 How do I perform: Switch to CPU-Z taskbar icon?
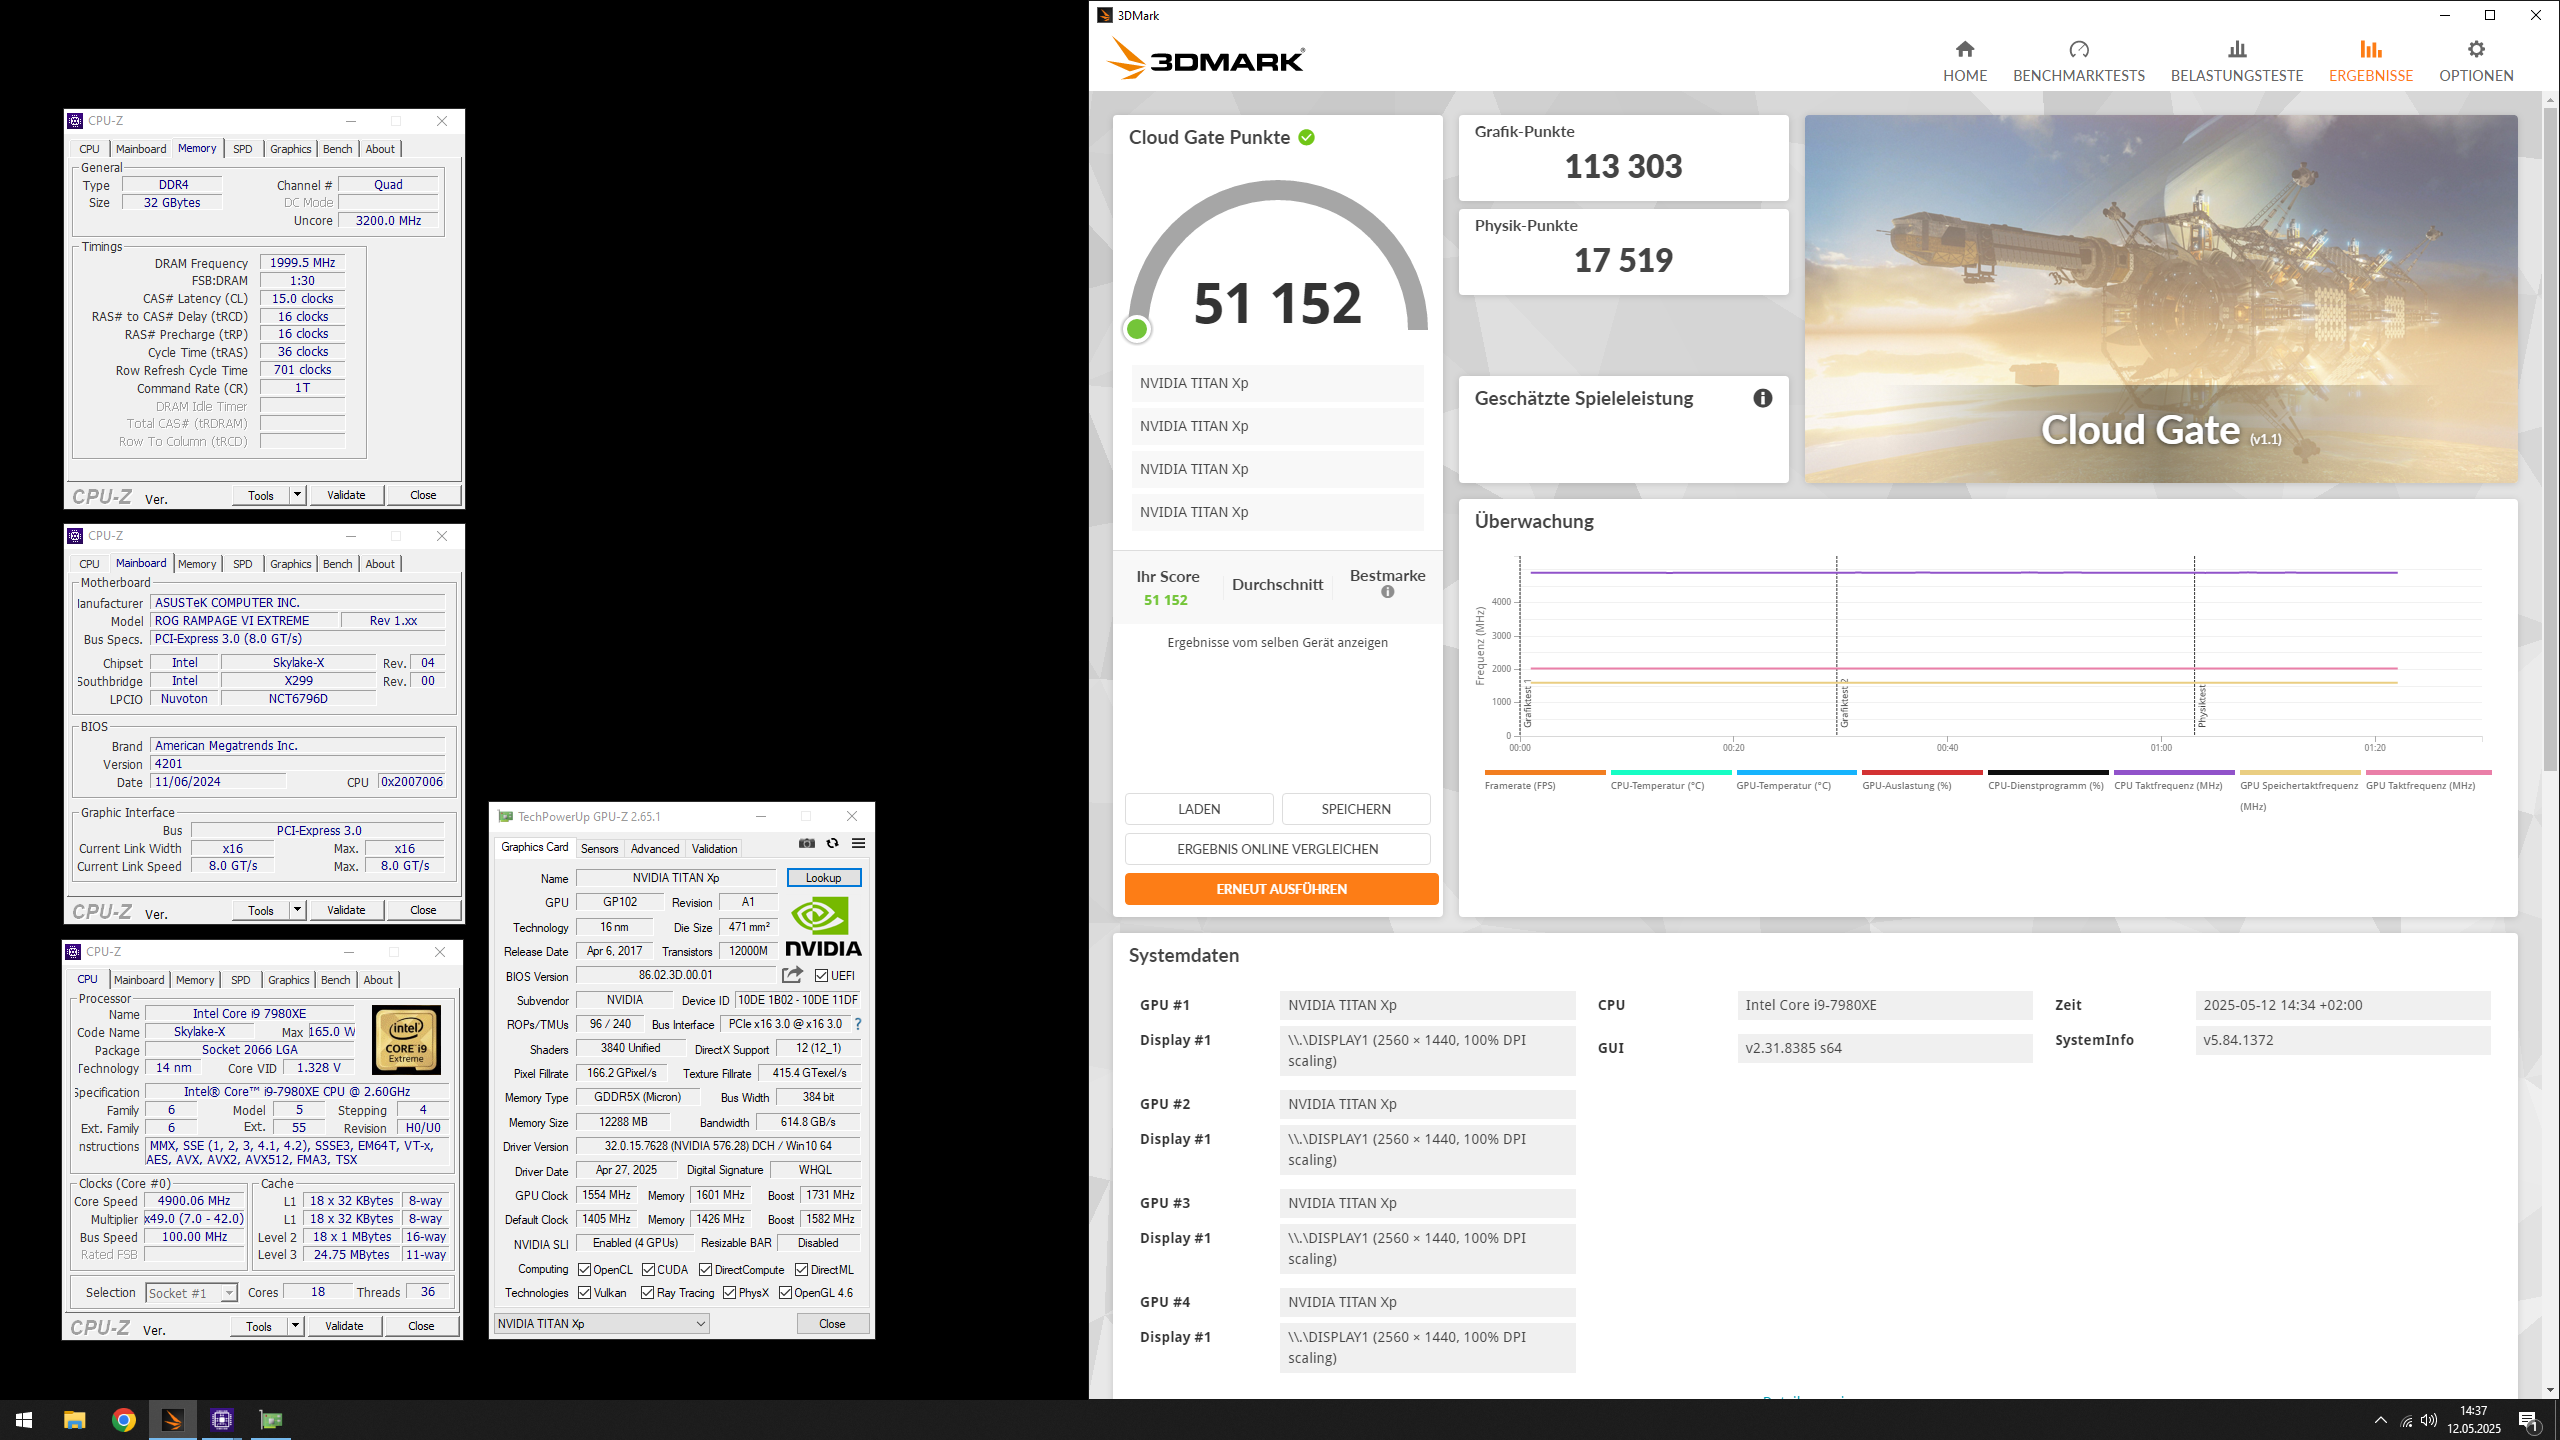click(221, 1420)
